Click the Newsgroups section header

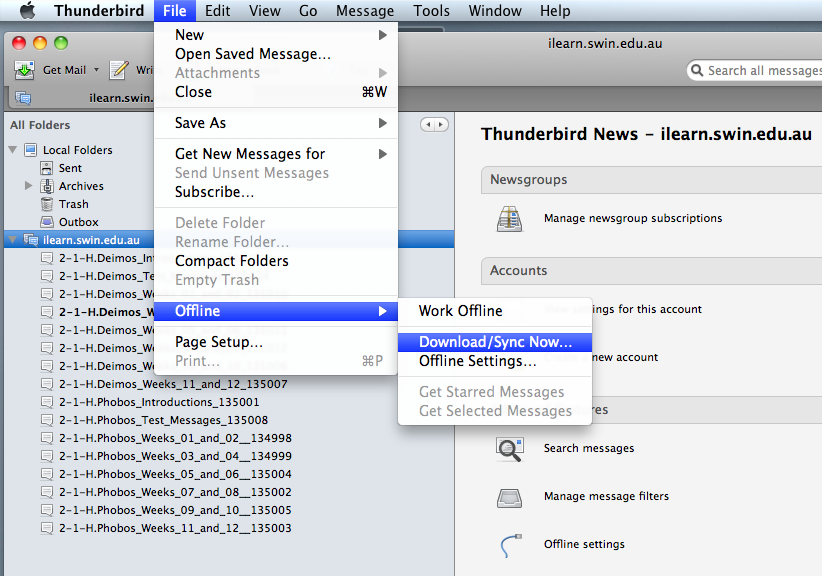[x=651, y=180]
